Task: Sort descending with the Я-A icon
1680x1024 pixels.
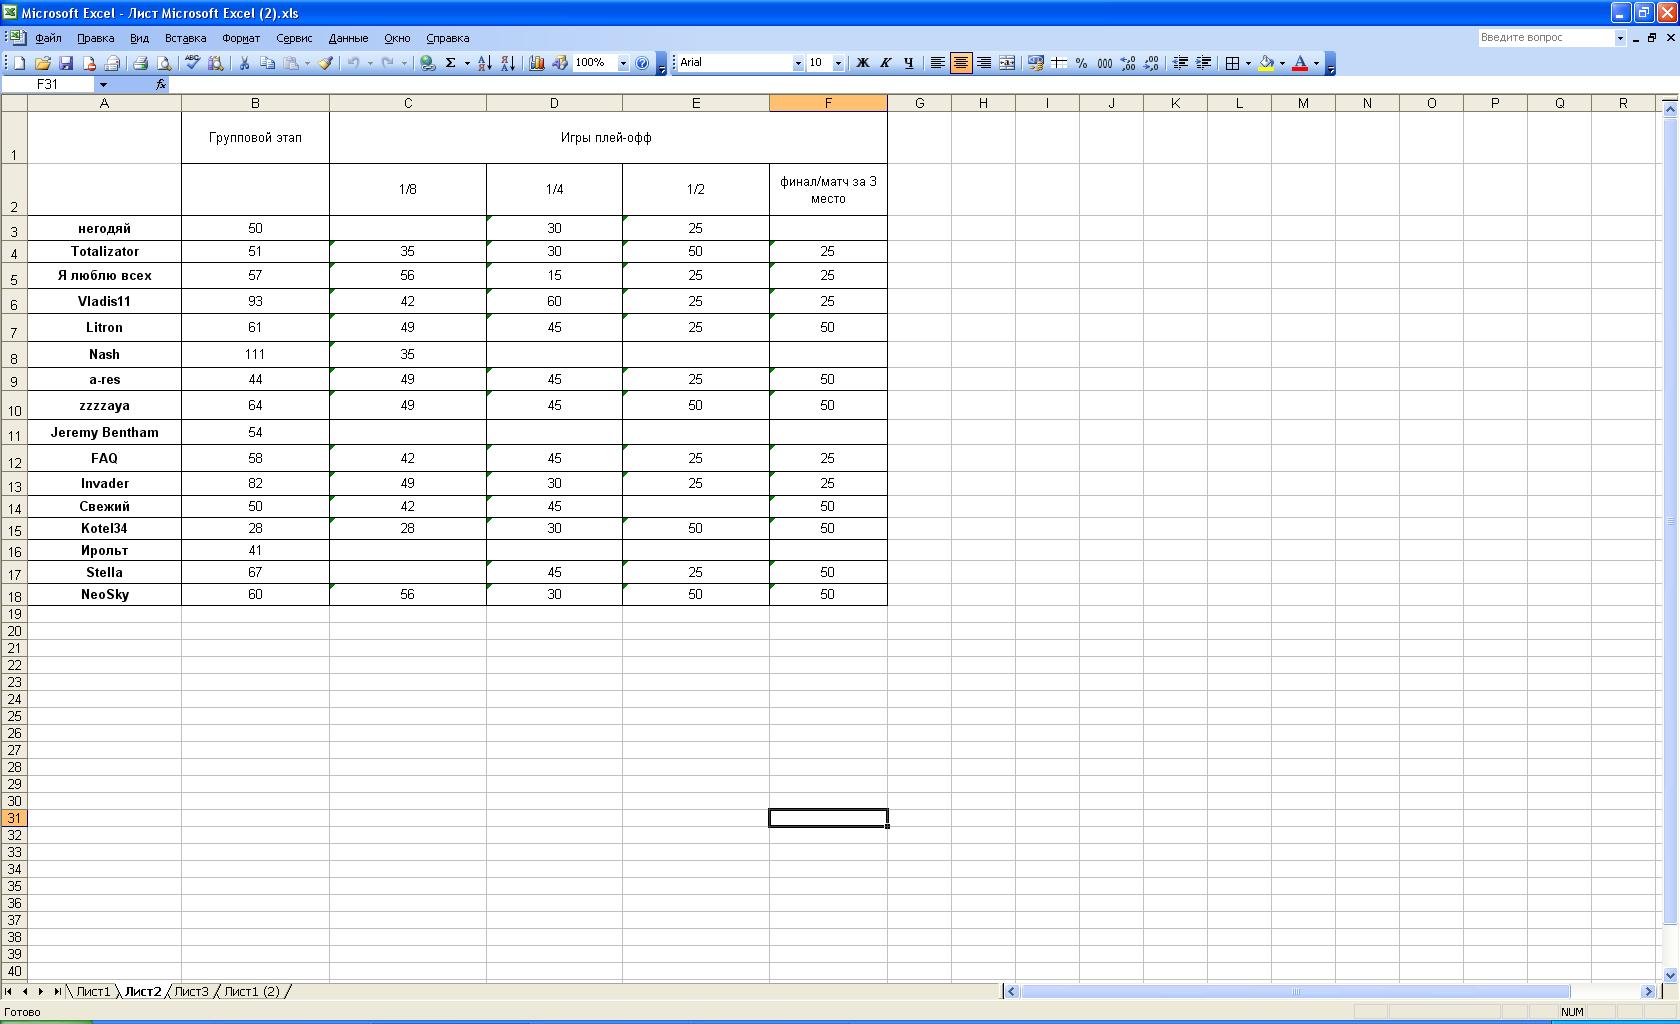Action: [x=508, y=63]
